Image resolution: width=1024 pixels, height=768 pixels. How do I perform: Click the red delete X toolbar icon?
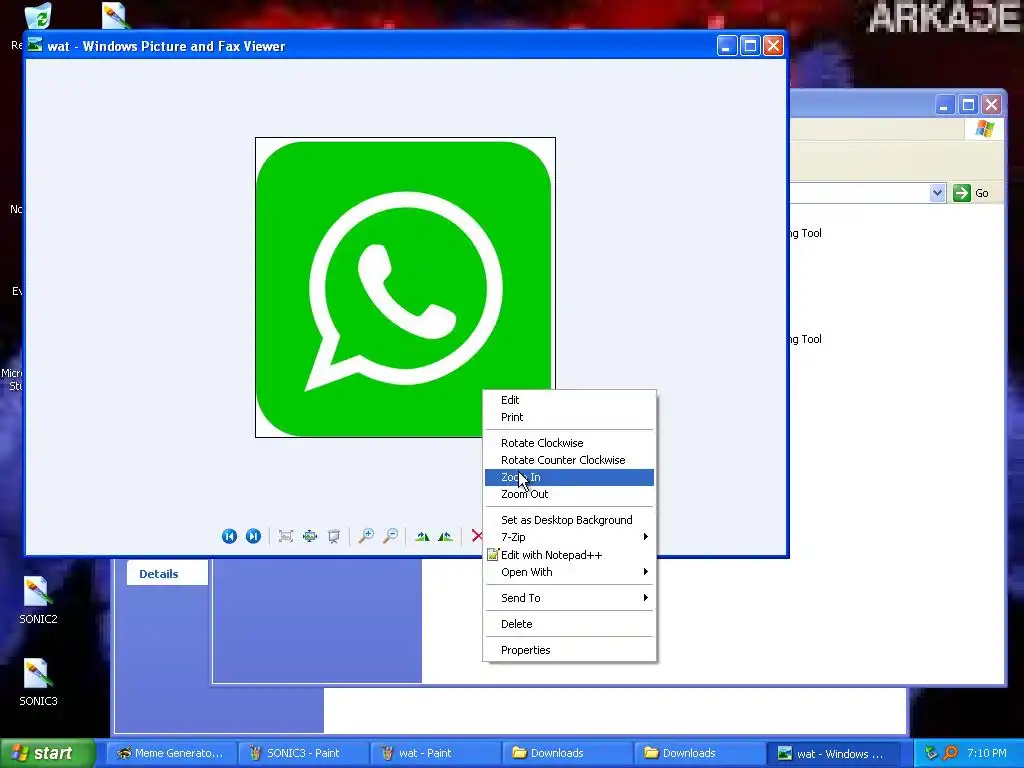coord(477,536)
